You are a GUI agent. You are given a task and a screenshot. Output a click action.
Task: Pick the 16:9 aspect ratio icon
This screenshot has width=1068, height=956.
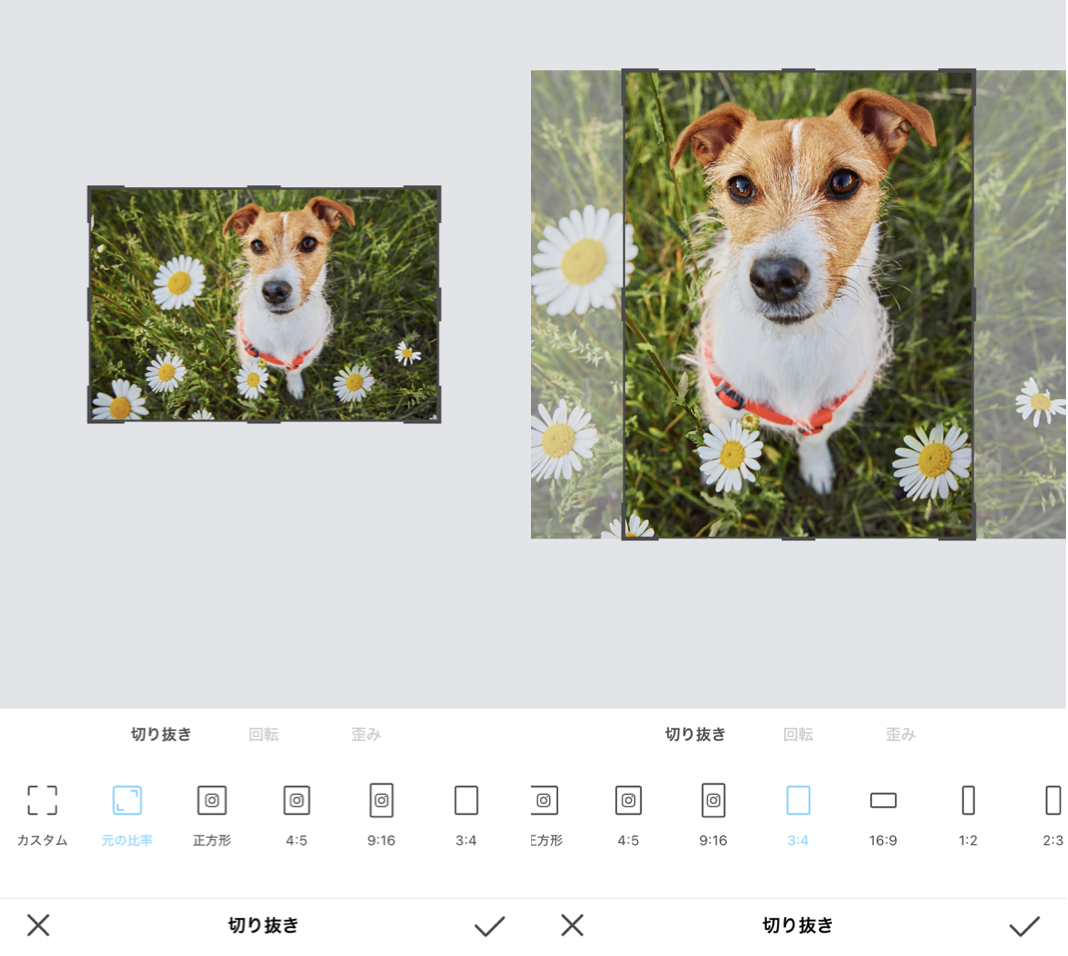click(x=883, y=801)
